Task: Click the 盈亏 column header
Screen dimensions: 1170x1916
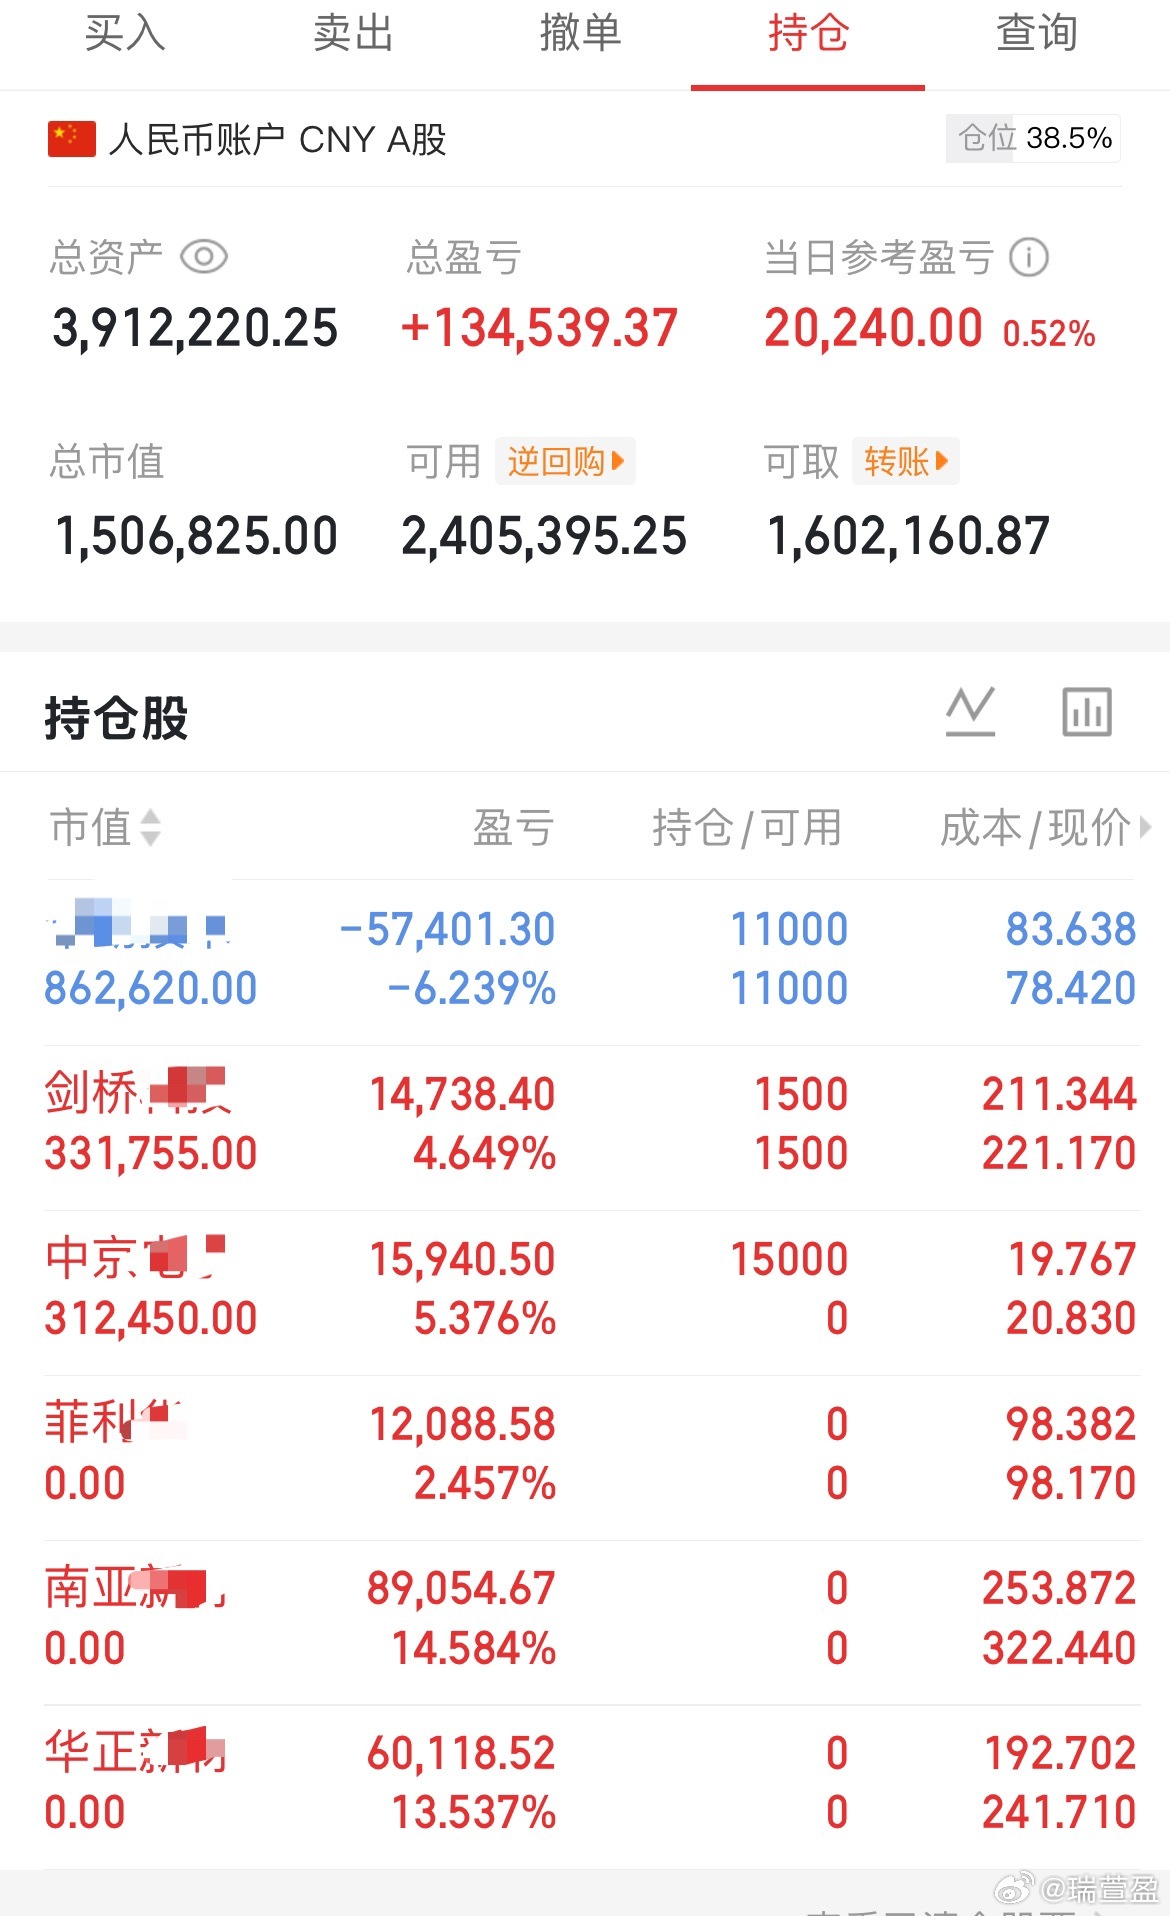Action: tap(513, 827)
